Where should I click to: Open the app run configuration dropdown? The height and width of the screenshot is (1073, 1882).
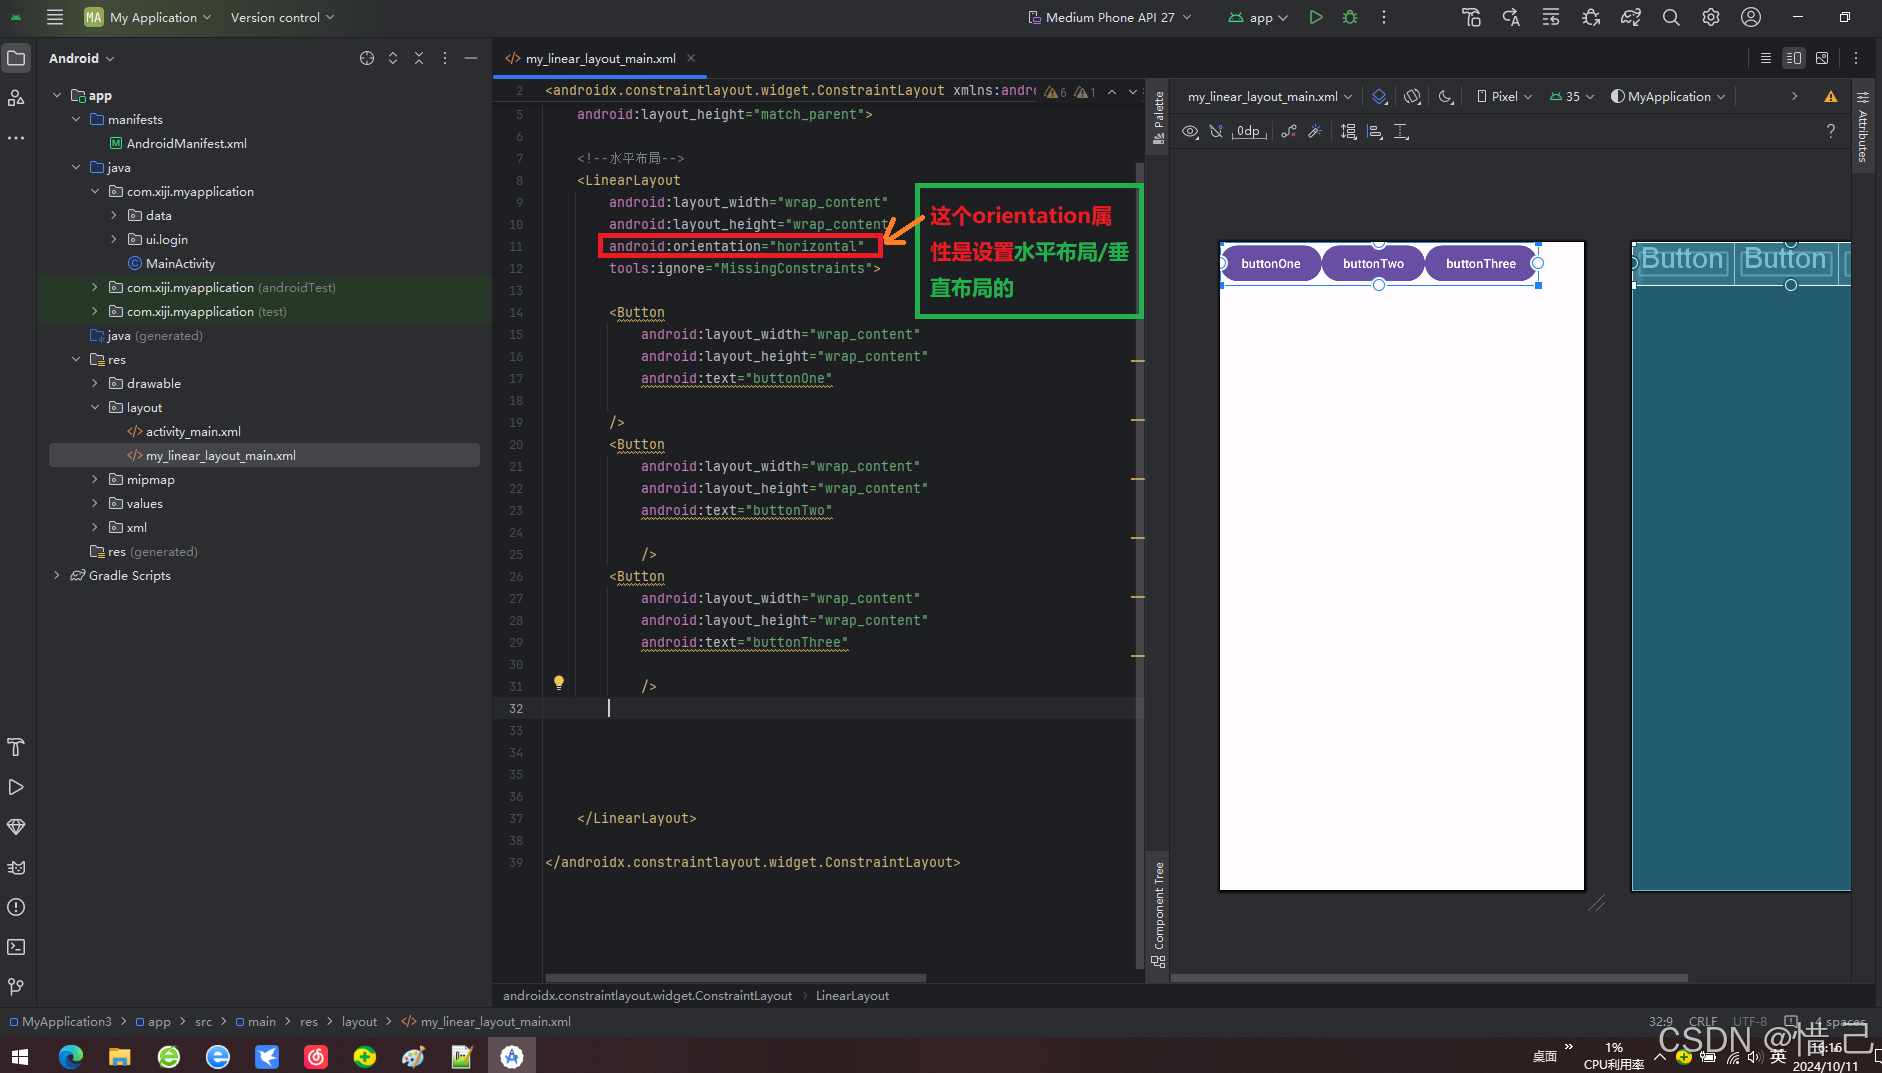pos(1259,17)
